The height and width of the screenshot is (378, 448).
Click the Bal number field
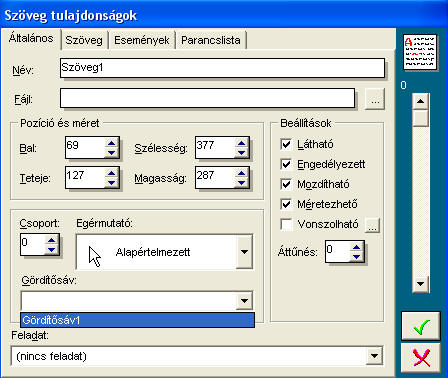coord(85,147)
